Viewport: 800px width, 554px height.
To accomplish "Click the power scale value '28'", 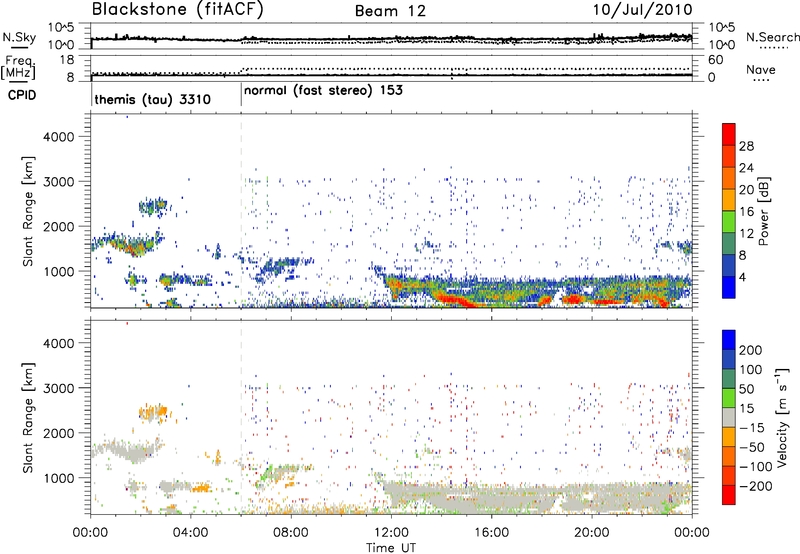I will coord(746,146).
